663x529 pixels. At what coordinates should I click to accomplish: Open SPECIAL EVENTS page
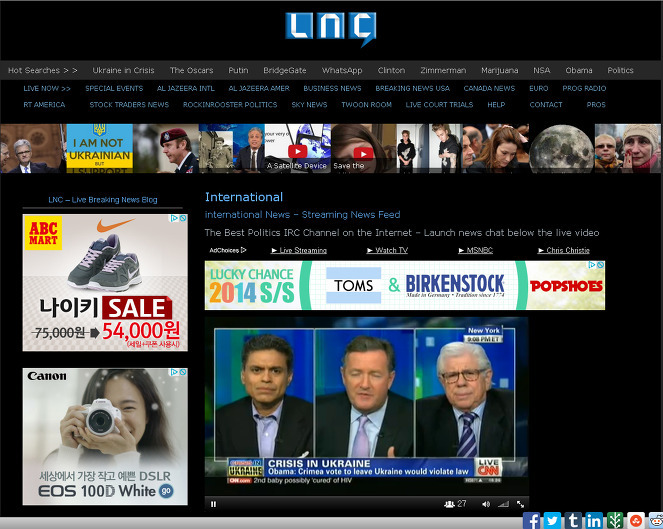point(114,88)
